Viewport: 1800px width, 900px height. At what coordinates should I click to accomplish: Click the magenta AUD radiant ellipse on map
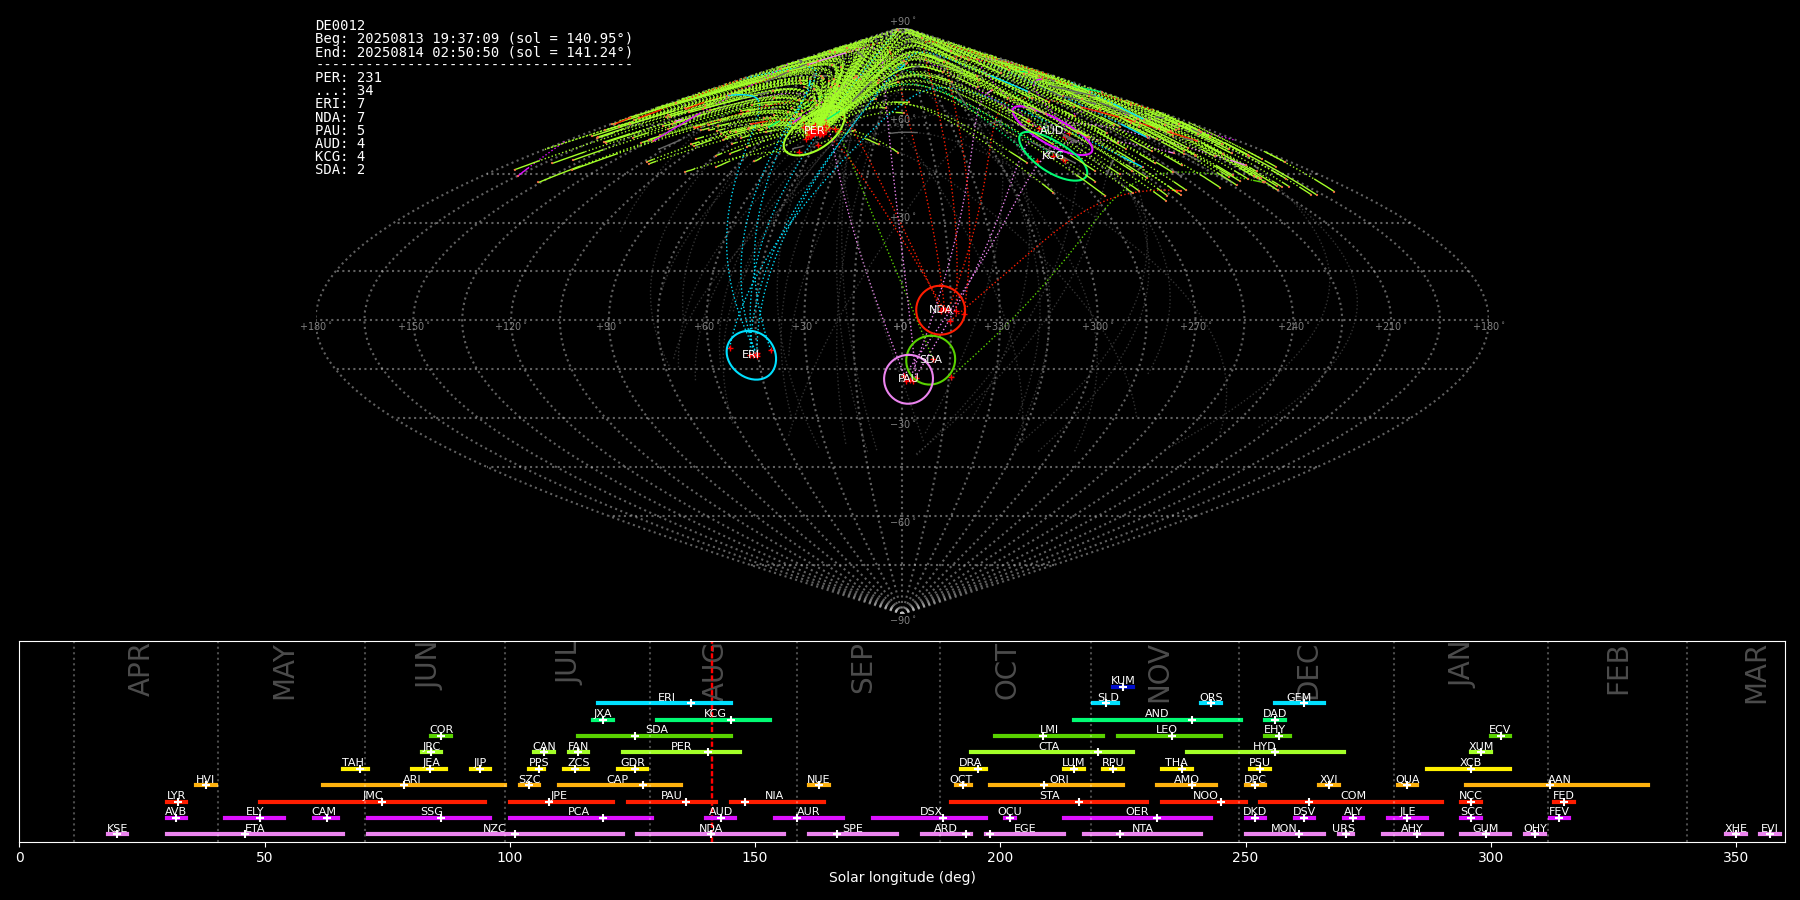point(1052,131)
